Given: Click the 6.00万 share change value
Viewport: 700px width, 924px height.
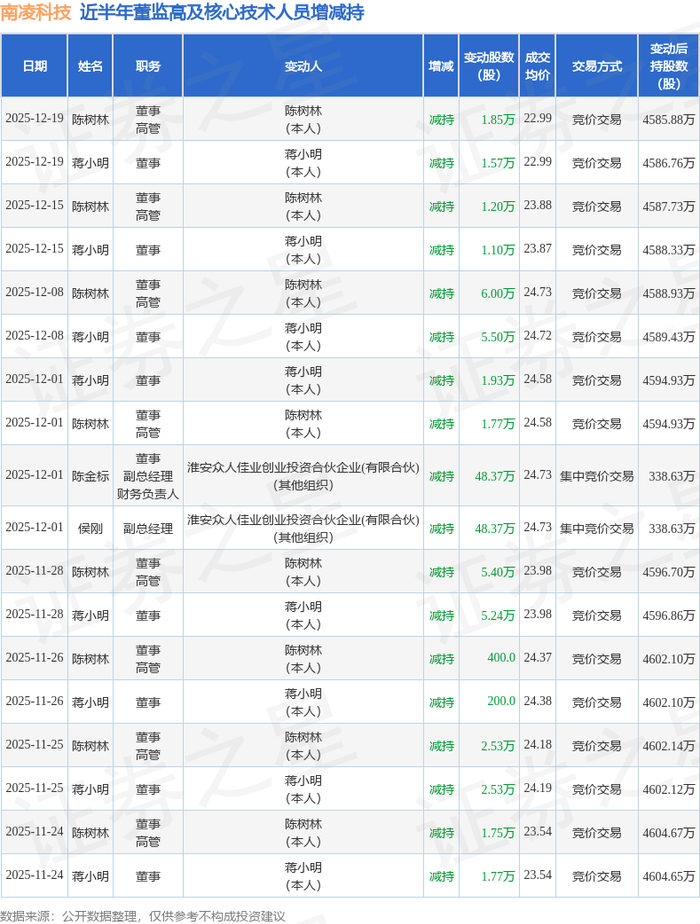Looking at the screenshot, I should [498, 293].
